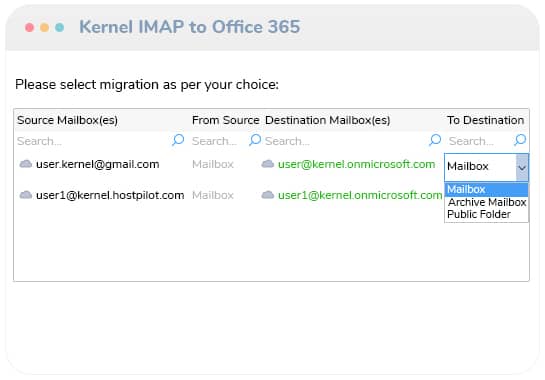Image resolution: width=545 pixels, height=380 pixels.
Task: Click the red window close dot
Action: pyautogui.click(x=30, y=27)
